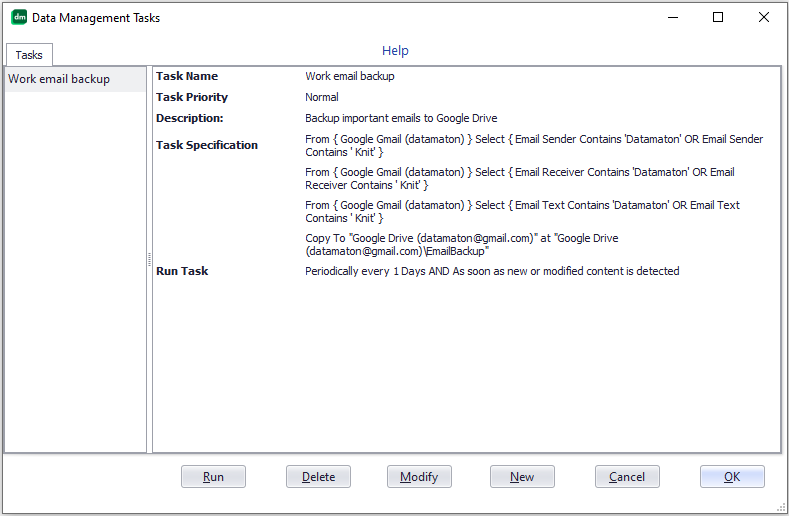Create a New task
Screen dimensions: 789x516
click(x=522, y=477)
